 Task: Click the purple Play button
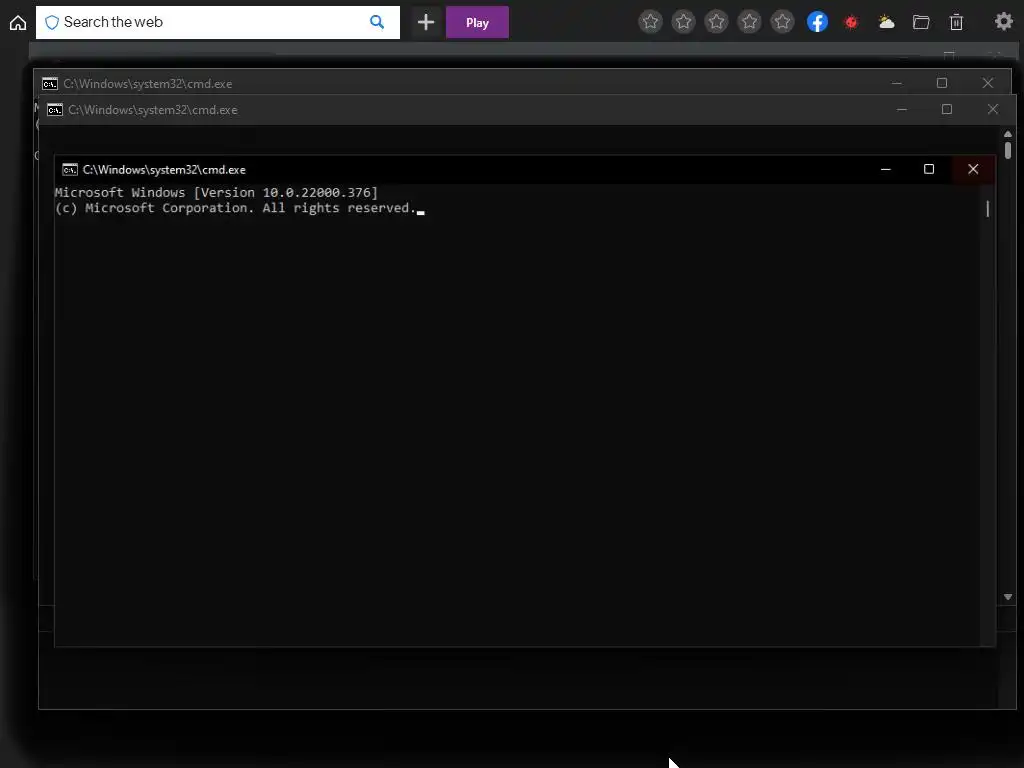click(x=477, y=22)
